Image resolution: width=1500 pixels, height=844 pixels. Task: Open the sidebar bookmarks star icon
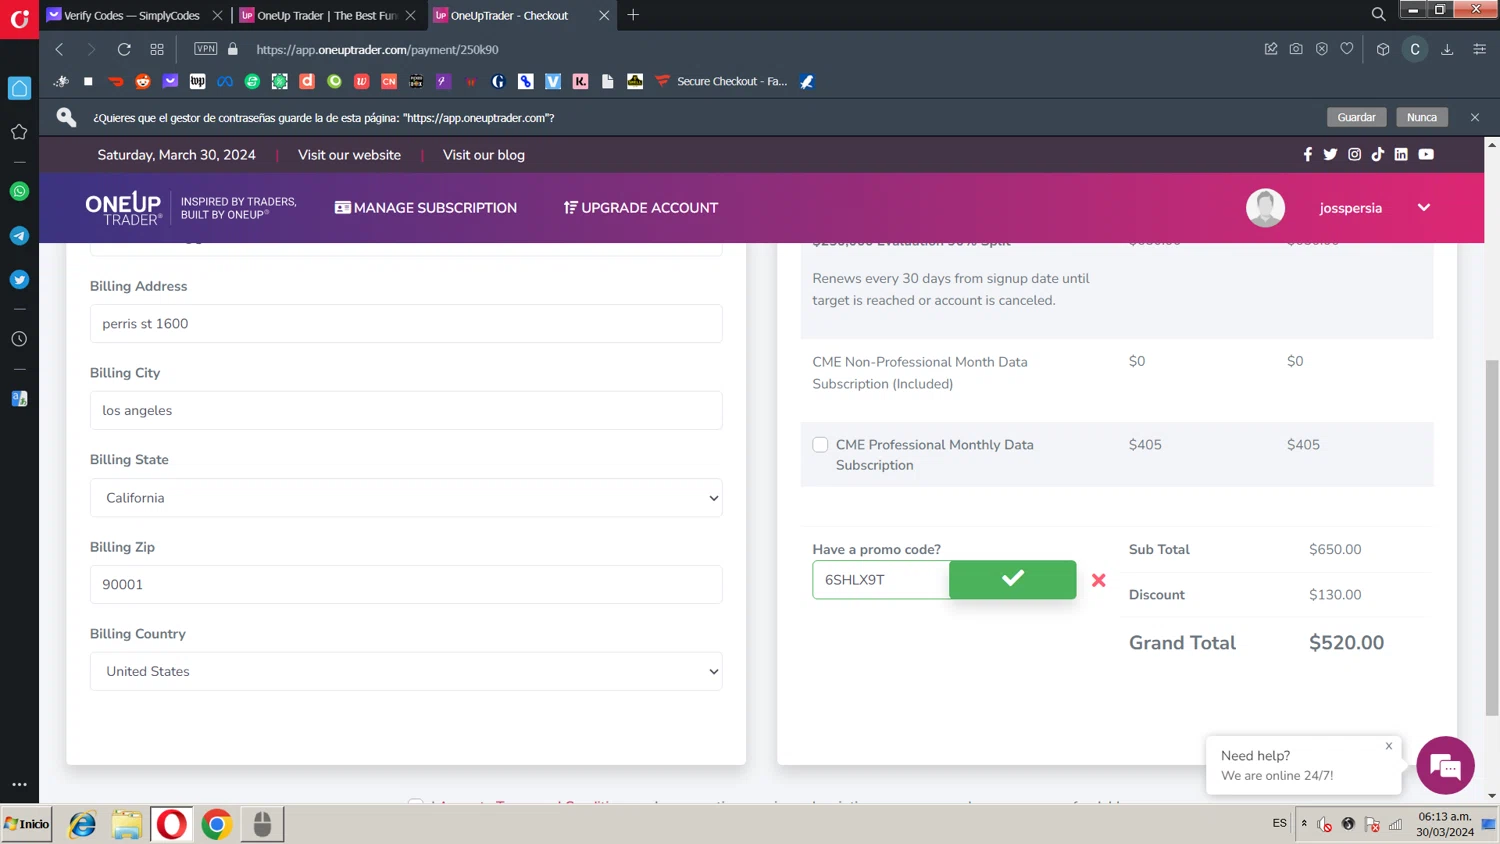(19, 132)
